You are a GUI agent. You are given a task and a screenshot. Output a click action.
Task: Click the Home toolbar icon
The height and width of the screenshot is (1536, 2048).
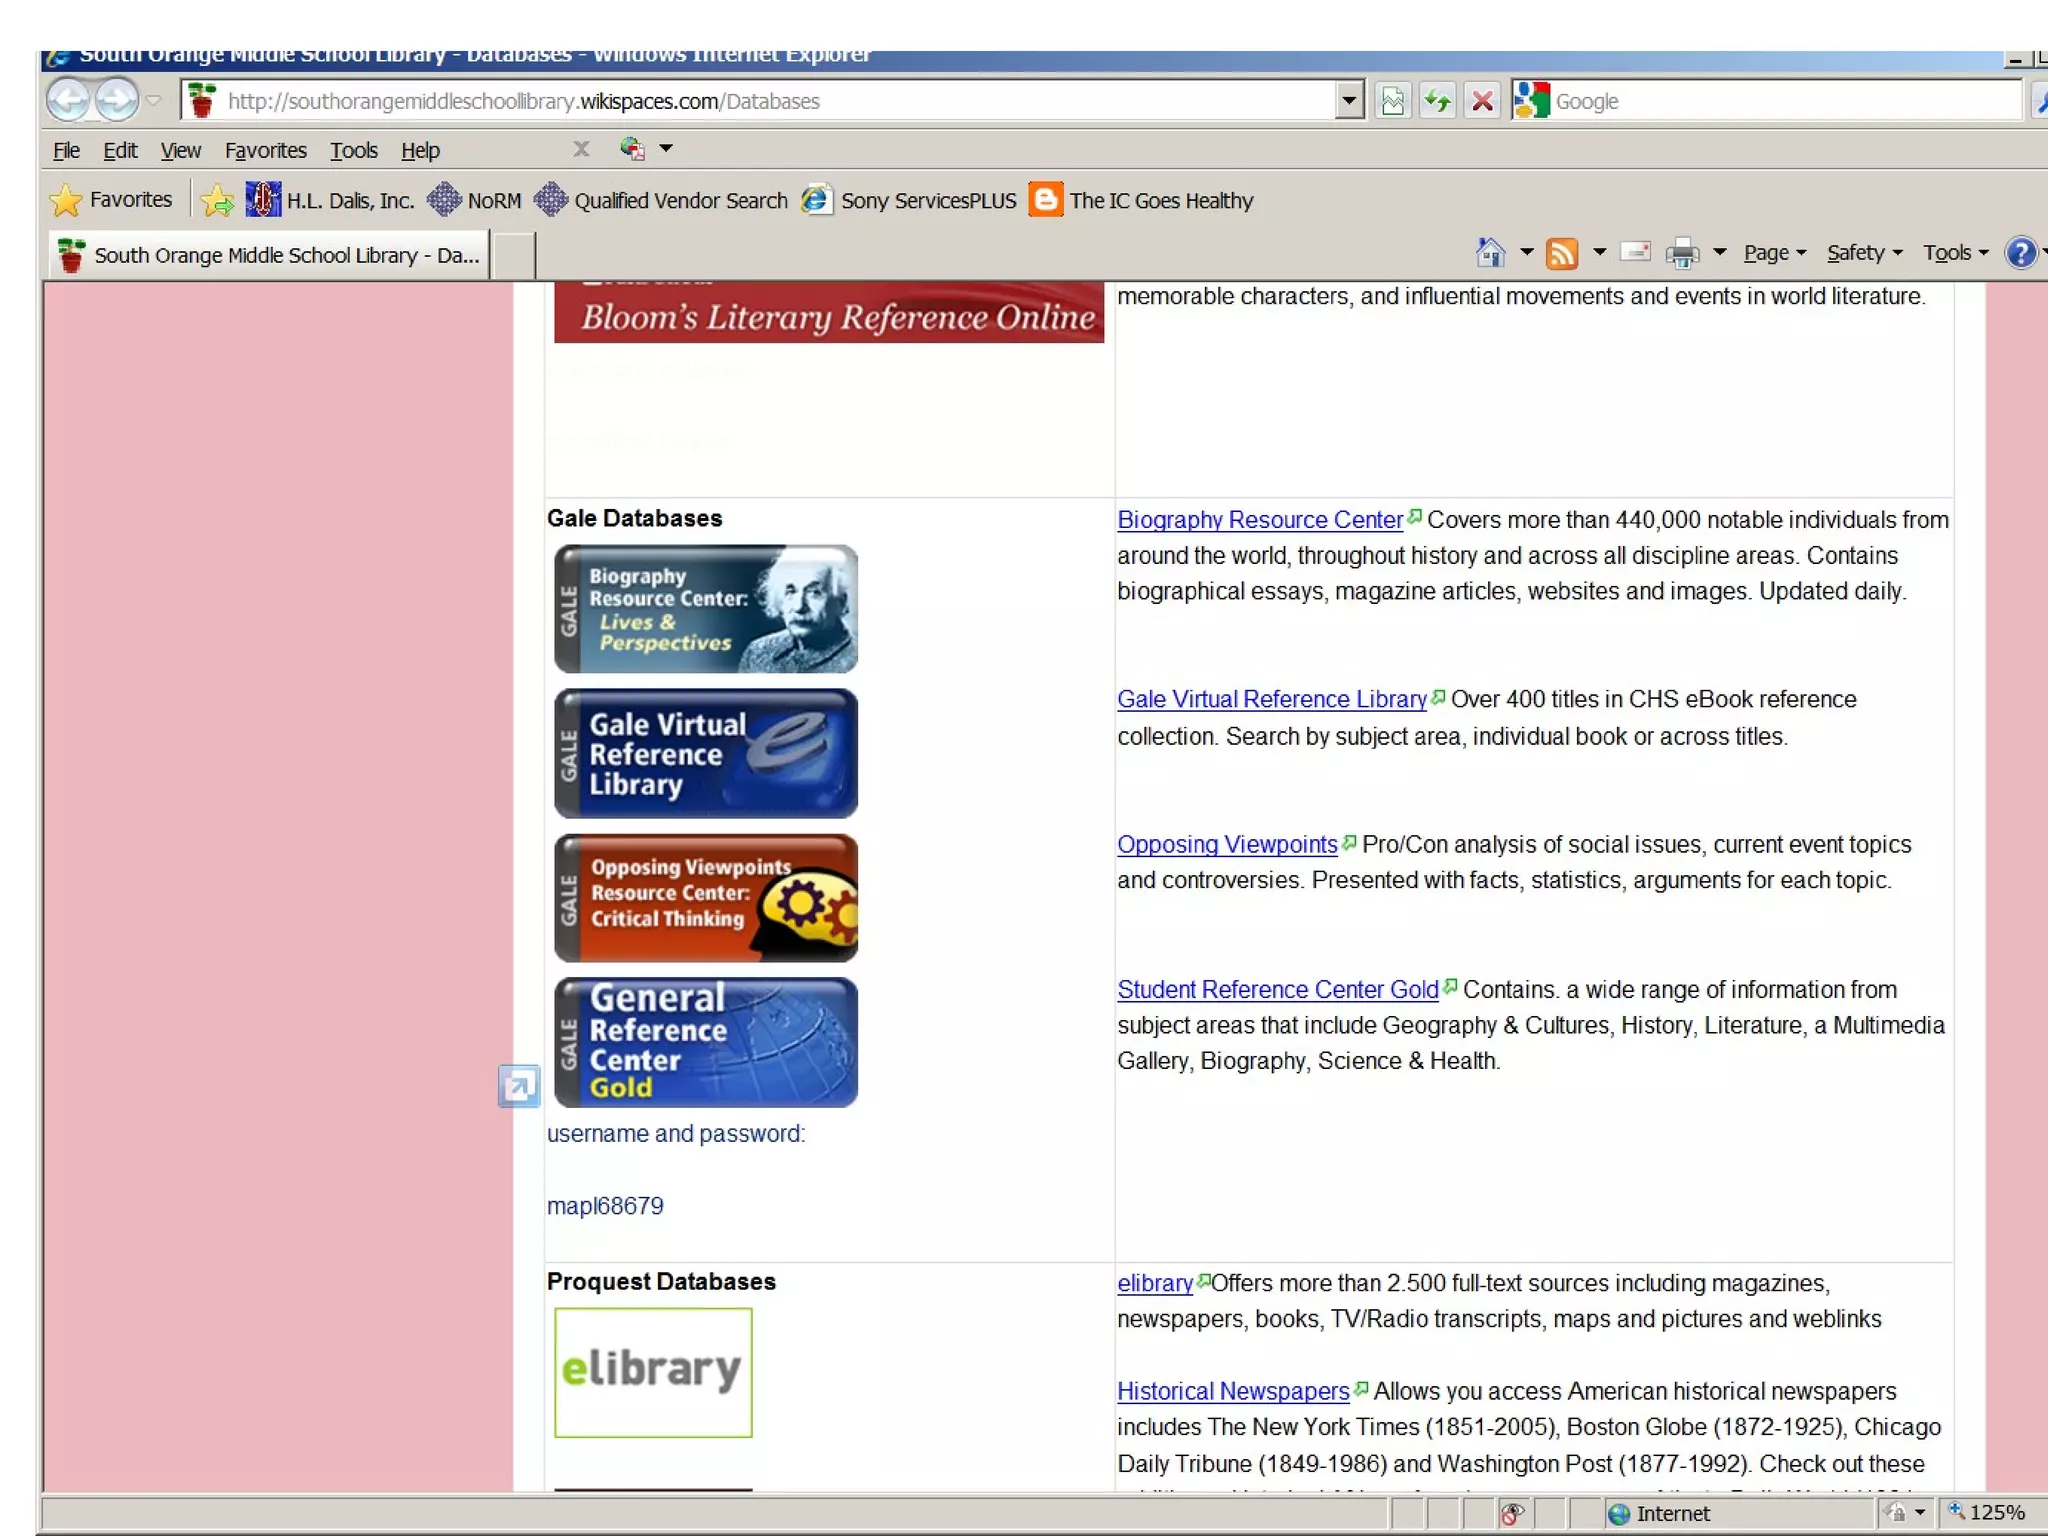tap(1490, 253)
